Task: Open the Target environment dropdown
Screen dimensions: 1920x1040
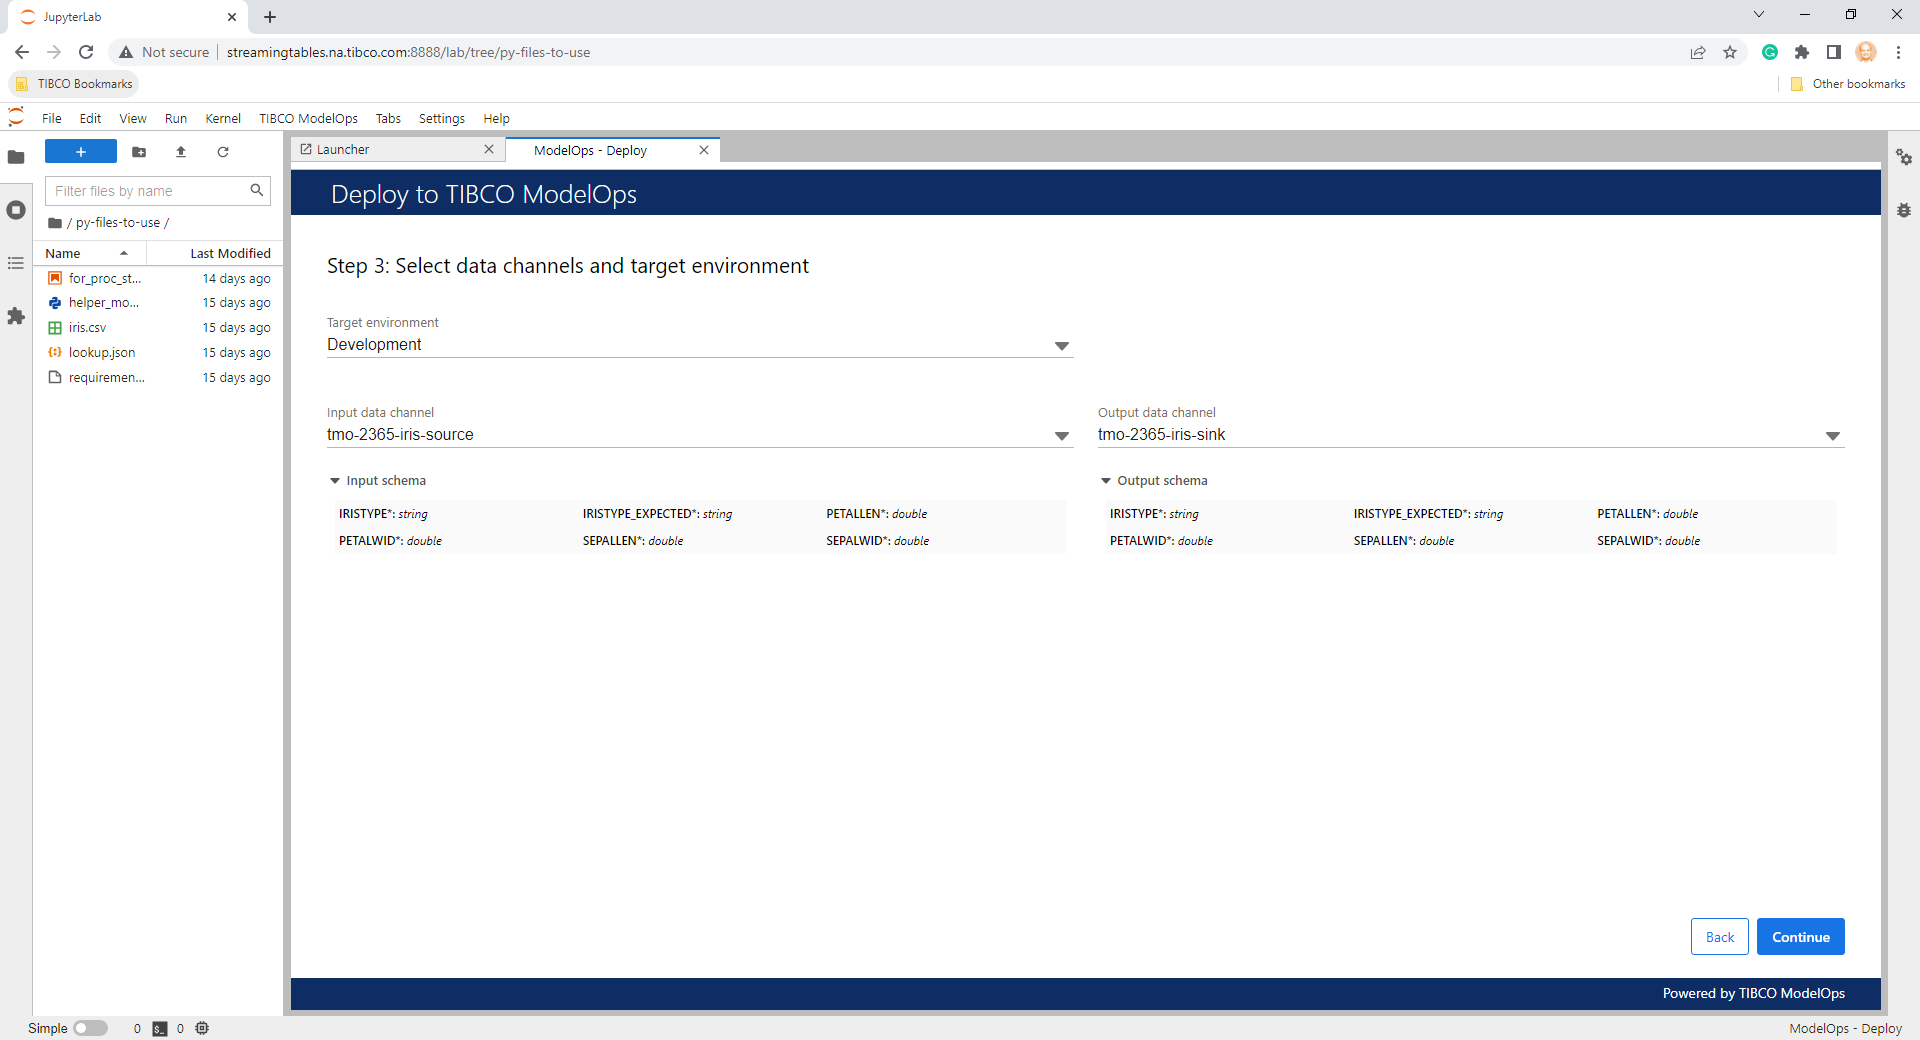Action: pyautogui.click(x=700, y=345)
